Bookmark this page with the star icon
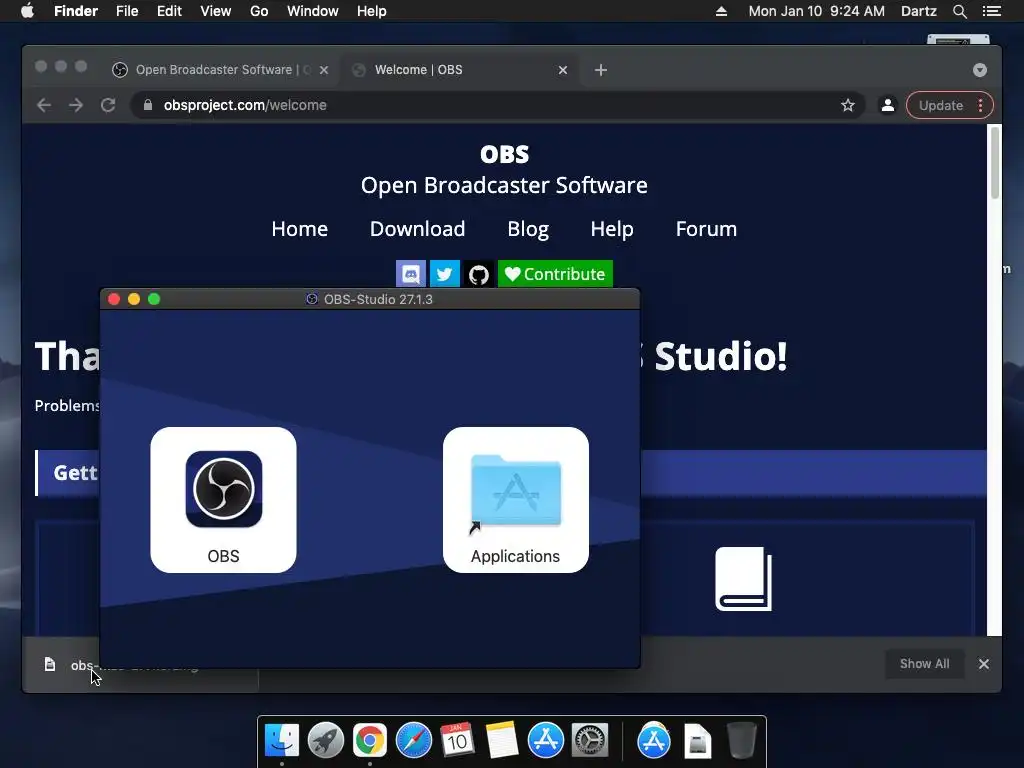 click(848, 105)
